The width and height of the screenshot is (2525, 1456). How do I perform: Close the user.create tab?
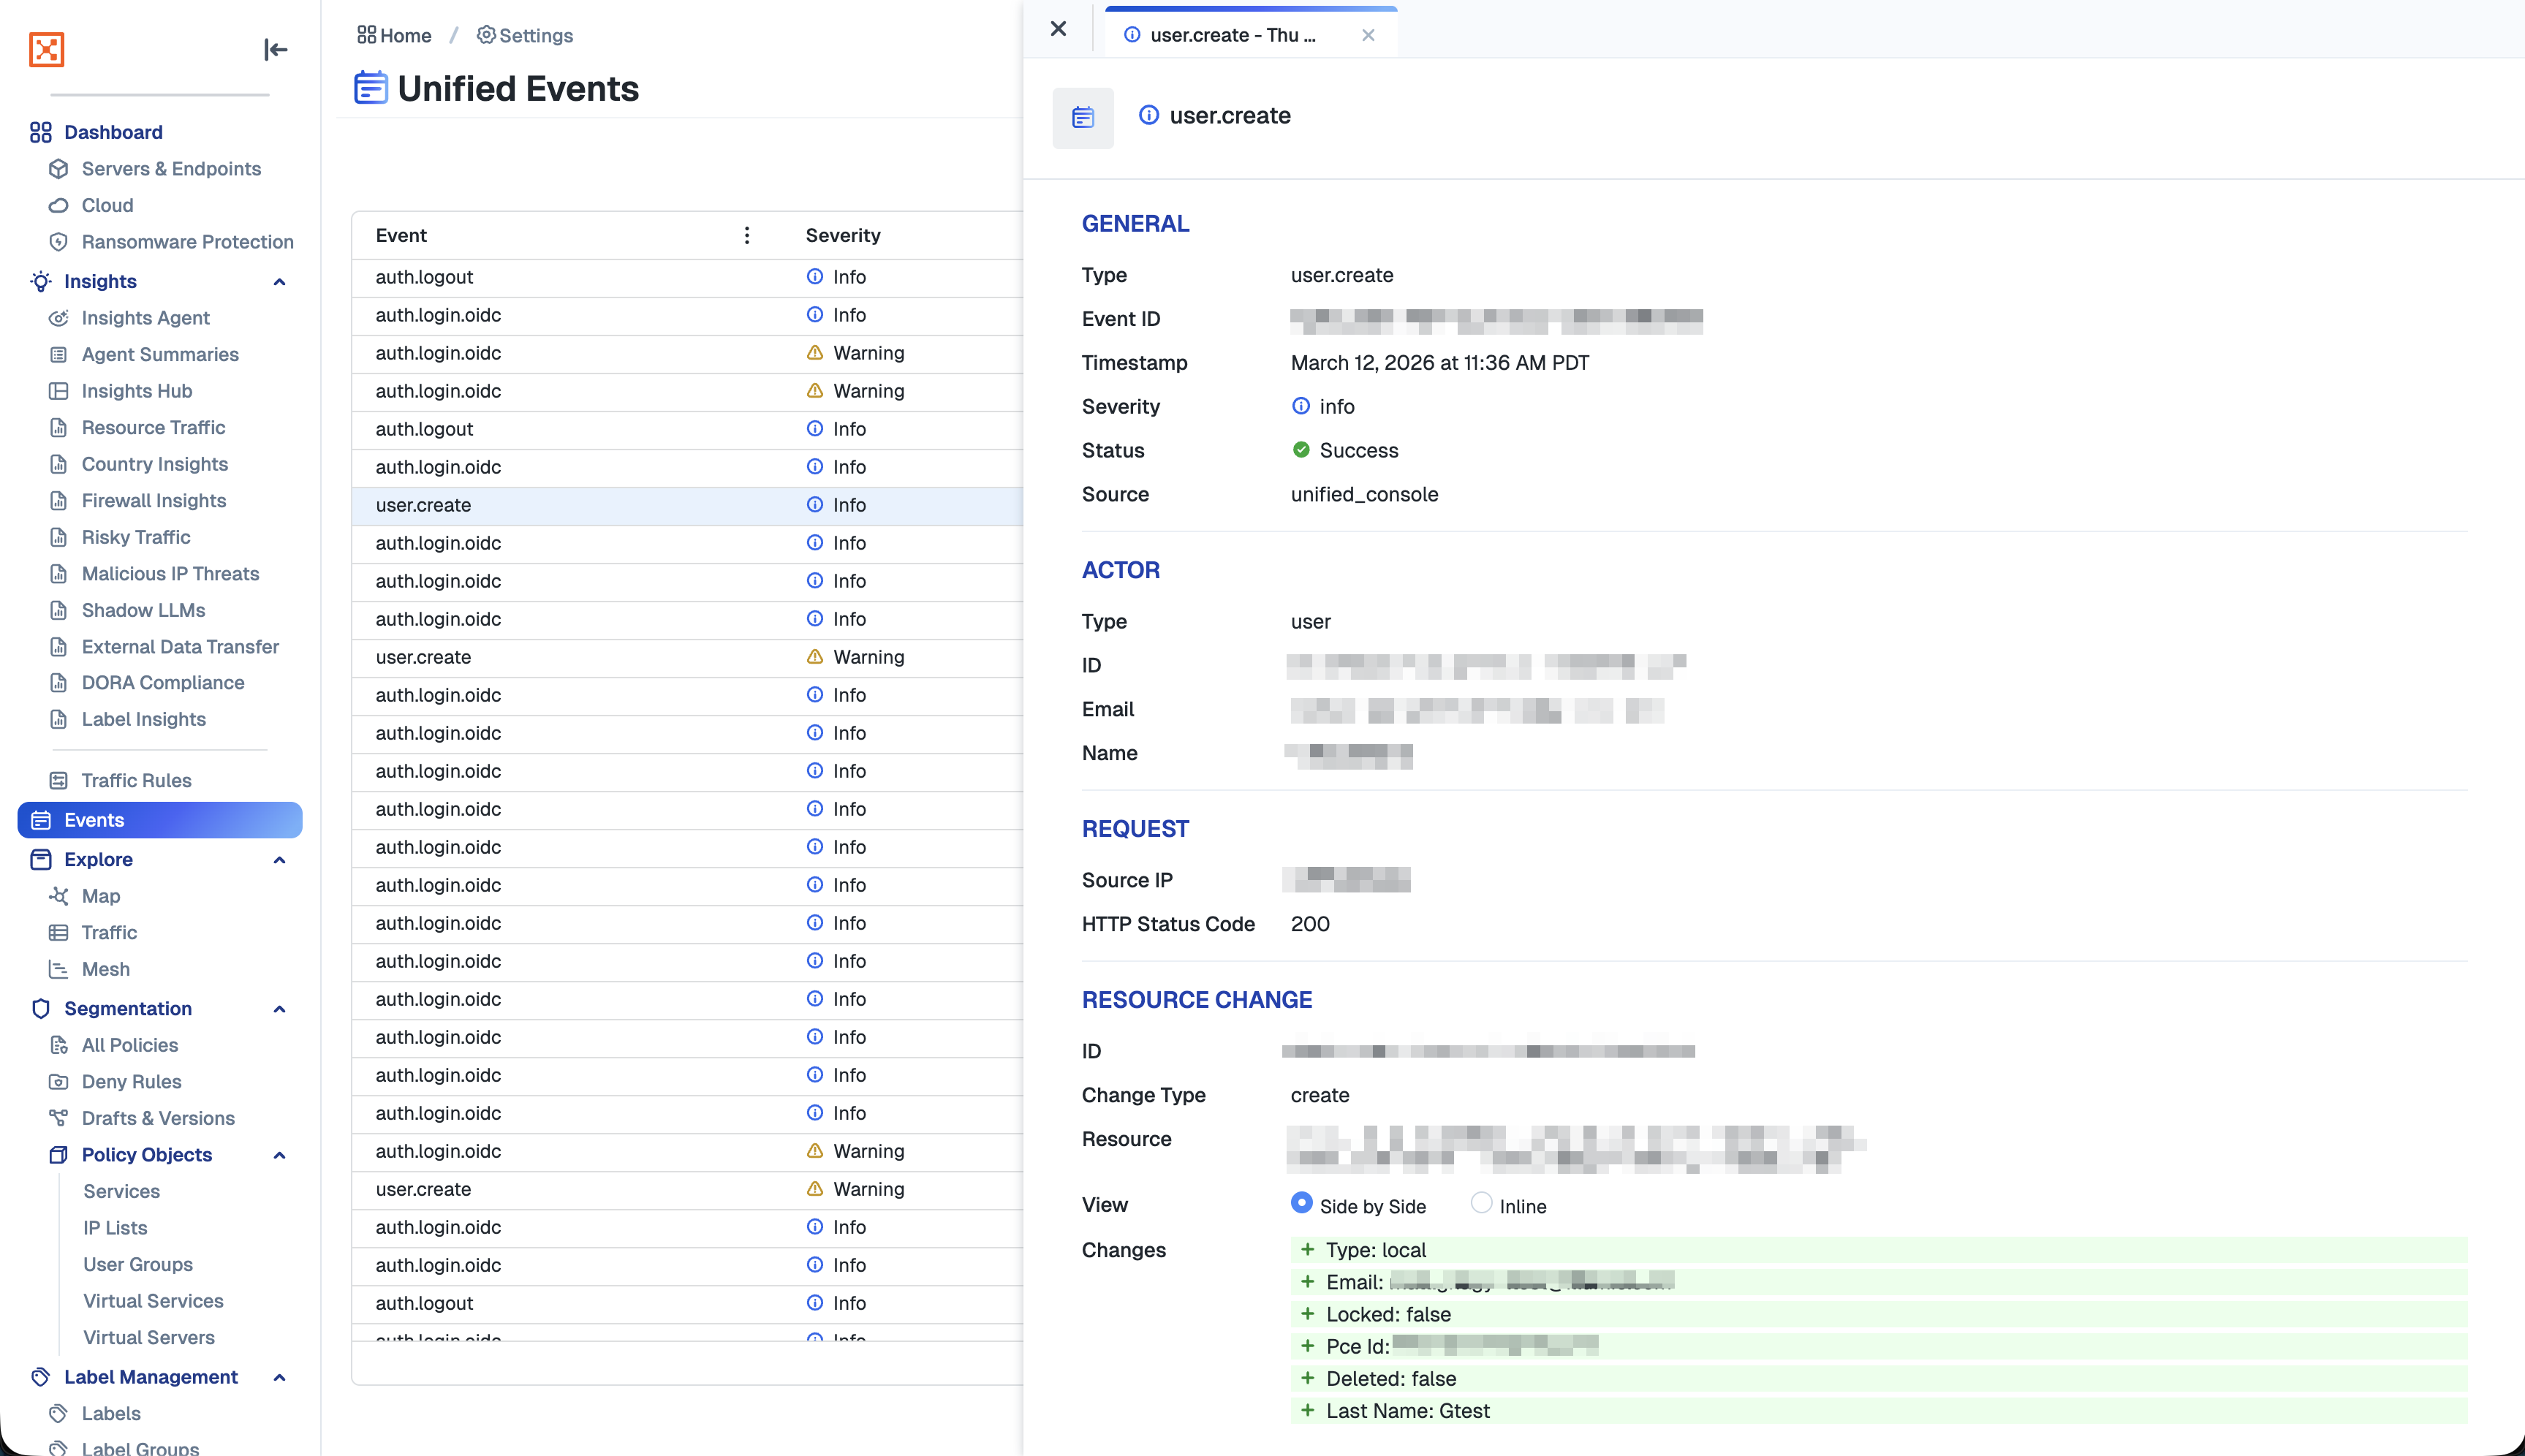click(x=1368, y=35)
